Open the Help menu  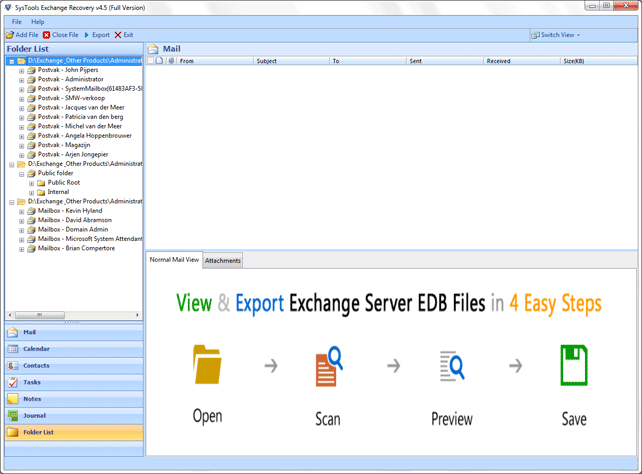coord(38,22)
